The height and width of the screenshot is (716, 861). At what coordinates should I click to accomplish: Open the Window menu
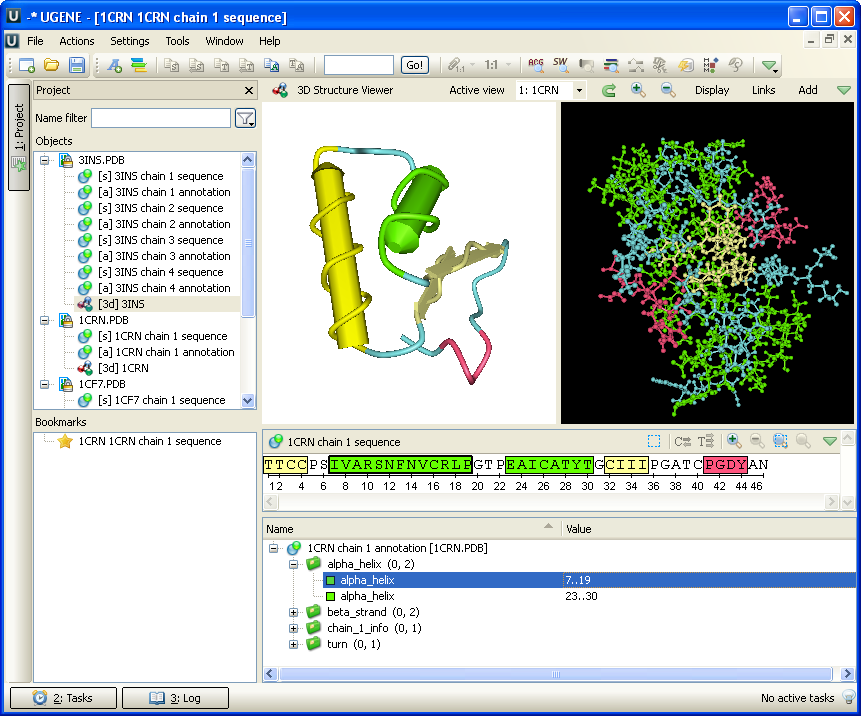(x=224, y=41)
